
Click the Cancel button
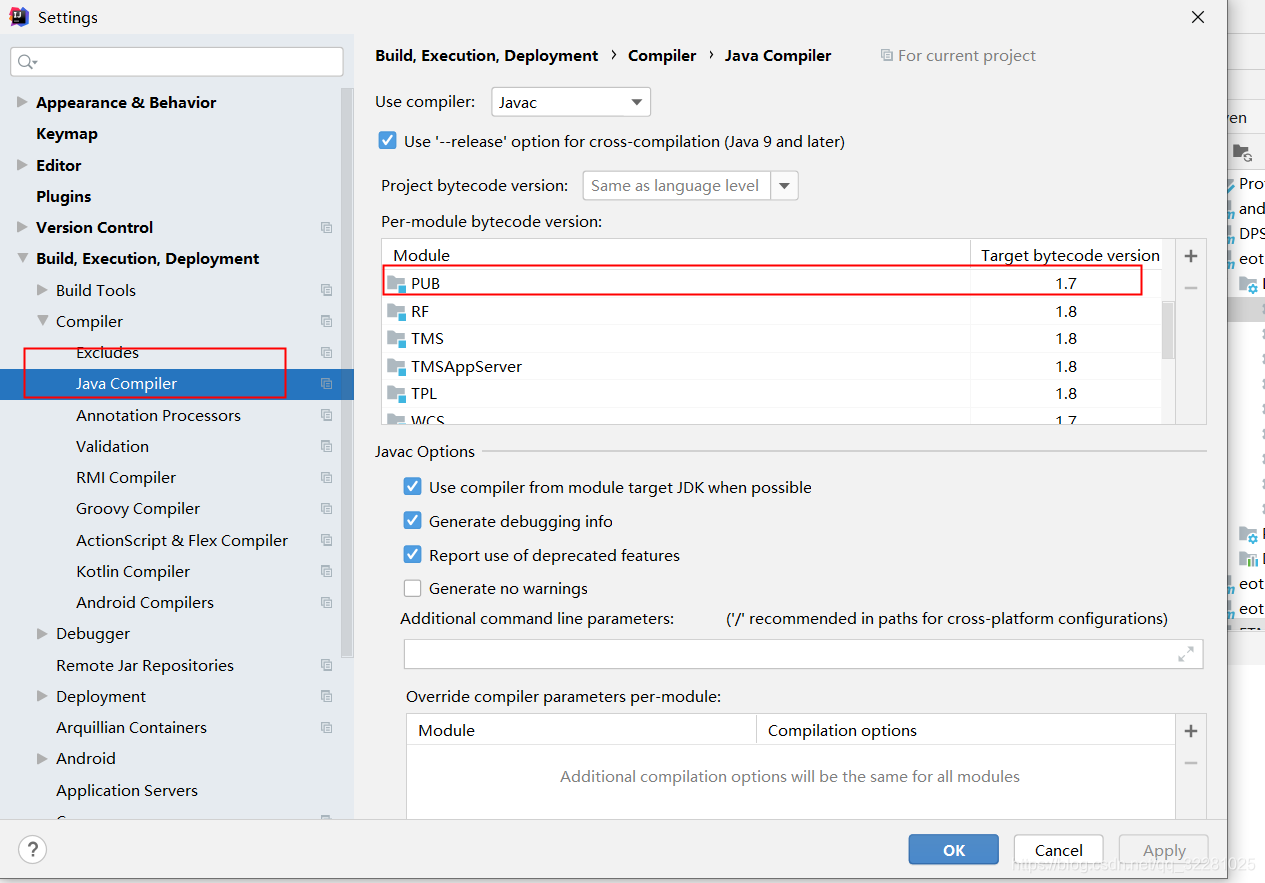(x=1058, y=850)
